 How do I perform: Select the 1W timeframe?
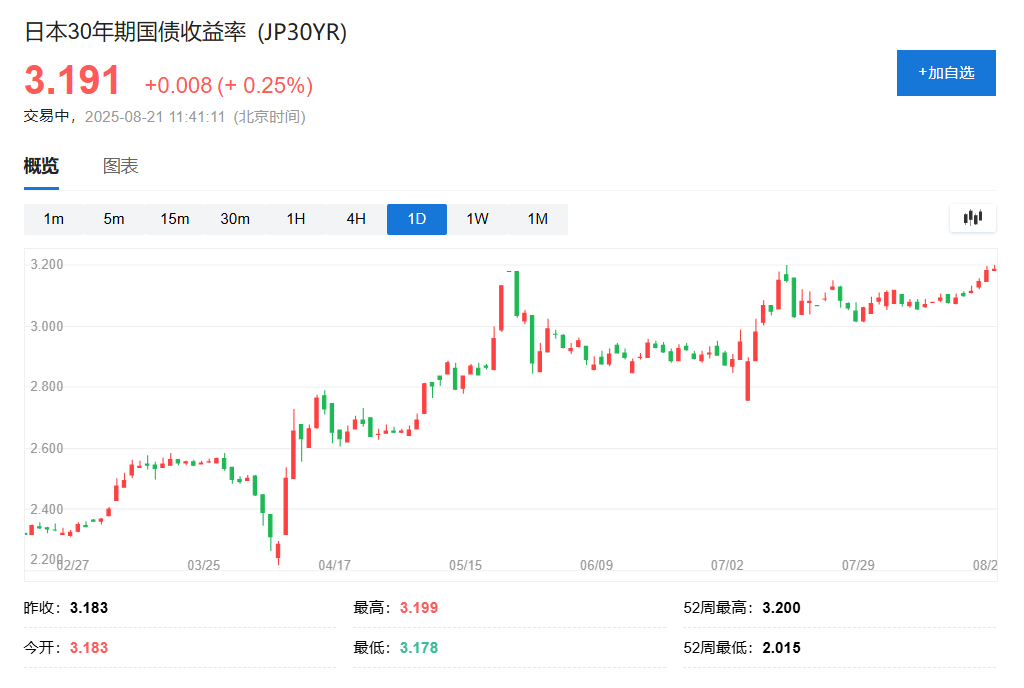pyautogui.click(x=476, y=218)
